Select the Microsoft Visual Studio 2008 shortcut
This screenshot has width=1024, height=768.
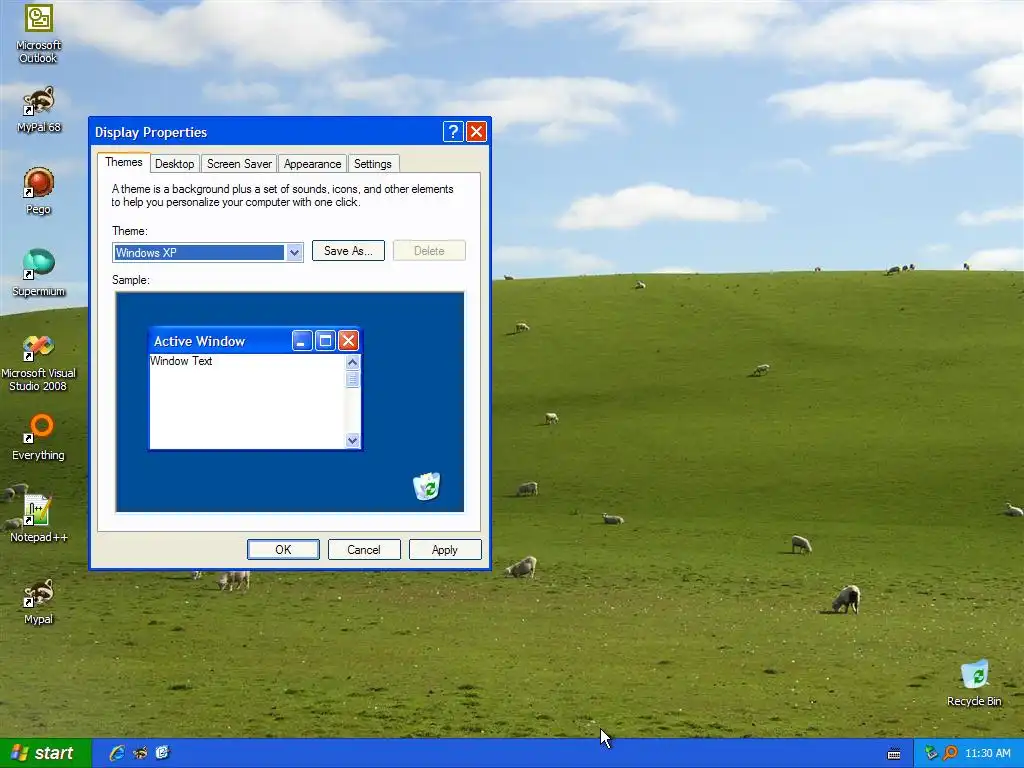pyautogui.click(x=39, y=363)
